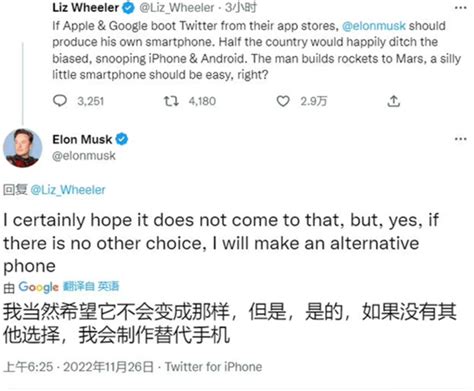Viewport: 474px width, 391px height.
Task: Click the @elonmusk handle under Elon Musk's name
Action: tap(84, 156)
